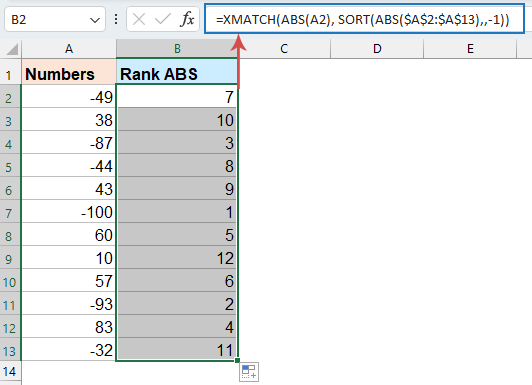Click the Cancel (X) formula icon
The height and width of the screenshot is (385, 532).
(139, 19)
